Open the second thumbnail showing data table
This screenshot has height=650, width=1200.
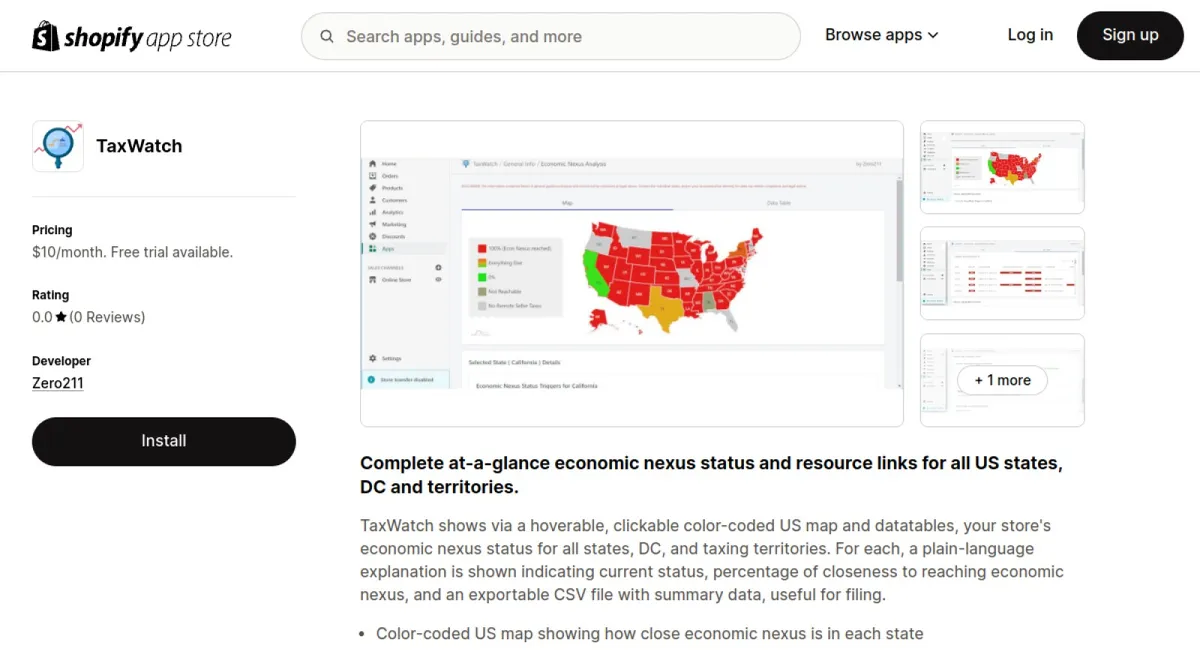click(1002, 273)
